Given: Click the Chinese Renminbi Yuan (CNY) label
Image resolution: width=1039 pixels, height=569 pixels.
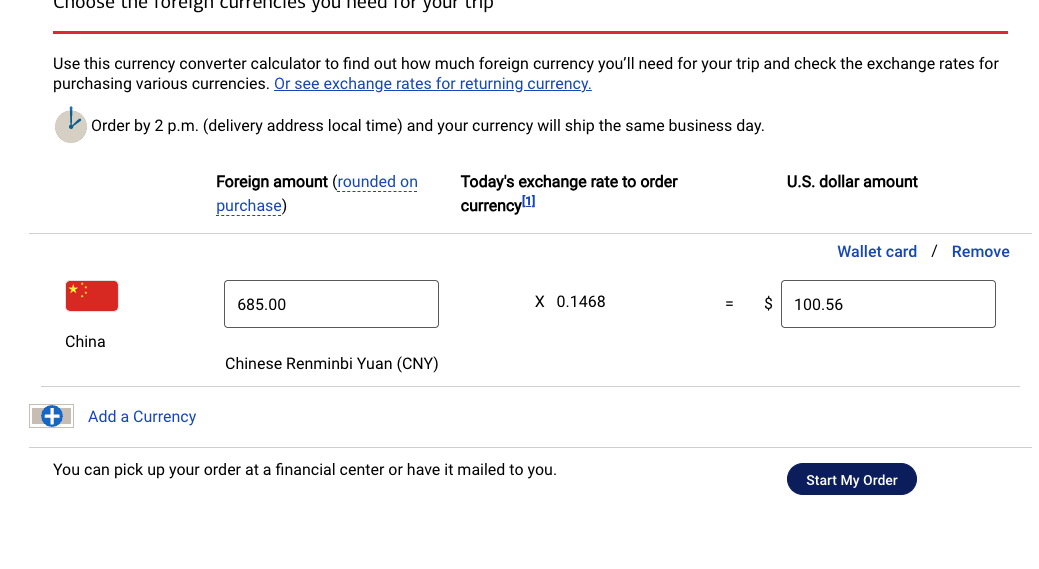Looking at the screenshot, I should [x=331, y=364].
